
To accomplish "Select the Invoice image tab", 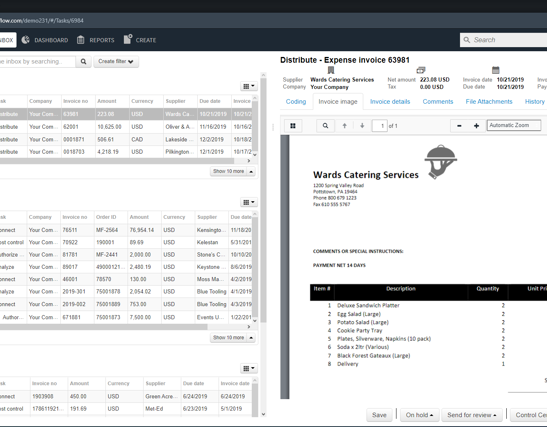I will click(338, 102).
